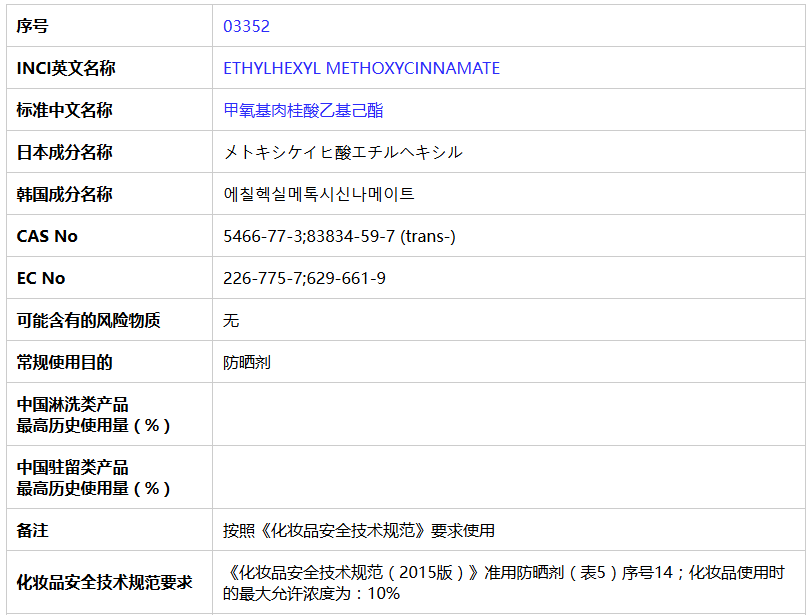Viewport: 811px width, 615px height.
Task: Open the 甲氧基肉桂酸乙基己酯 link
Action: pyautogui.click(x=303, y=110)
